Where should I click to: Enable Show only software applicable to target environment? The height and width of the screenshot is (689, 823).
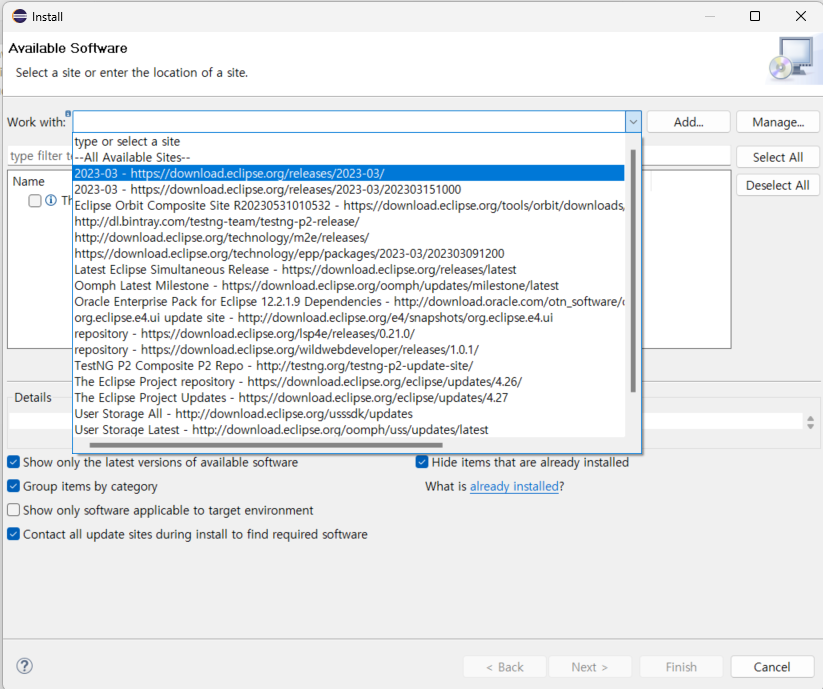click(x=14, y=510)
